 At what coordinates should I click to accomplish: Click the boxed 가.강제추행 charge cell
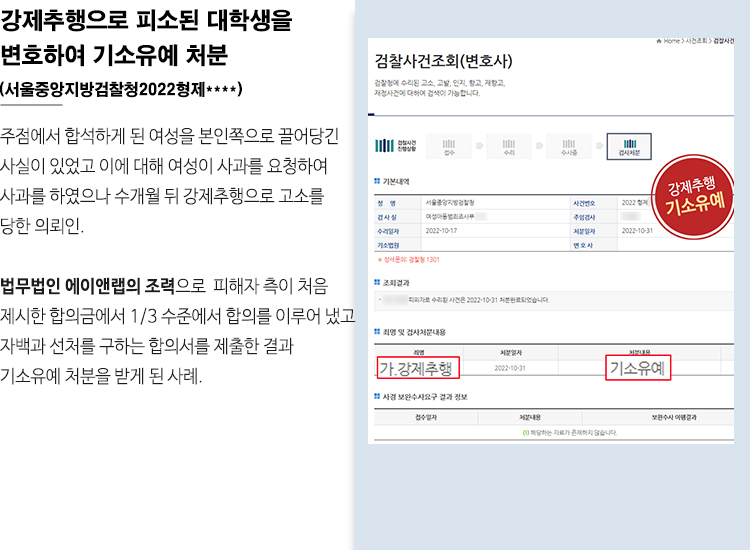click(418, 369)
